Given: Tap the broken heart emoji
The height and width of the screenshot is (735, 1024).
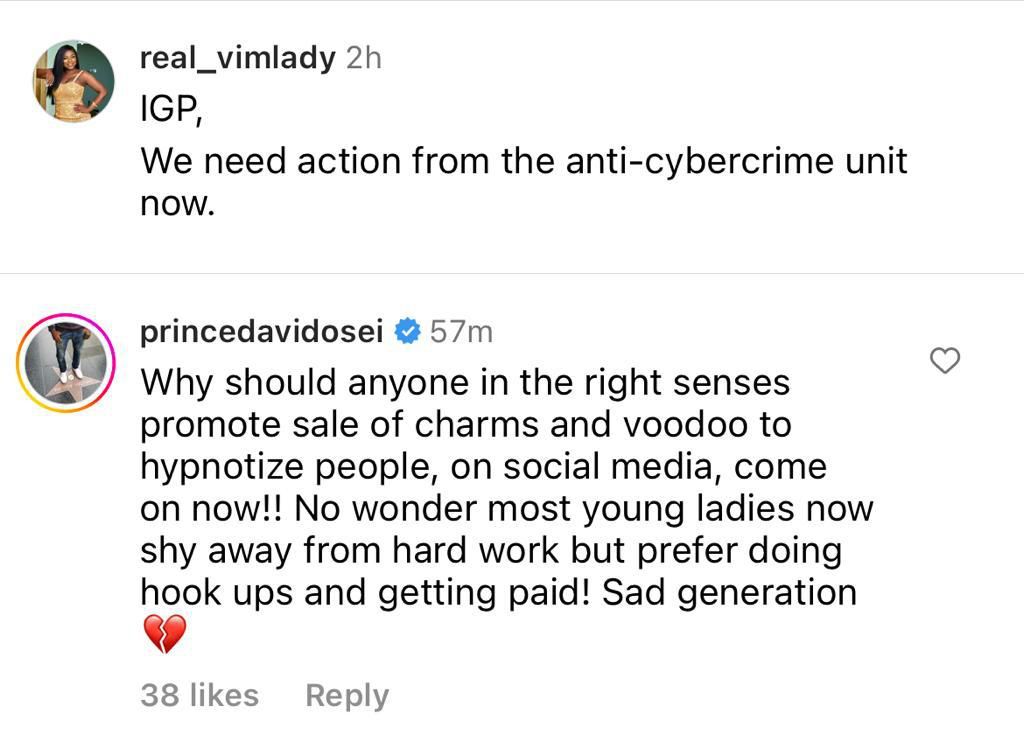Looking at the screenshot, I should (x=165, y=634).
